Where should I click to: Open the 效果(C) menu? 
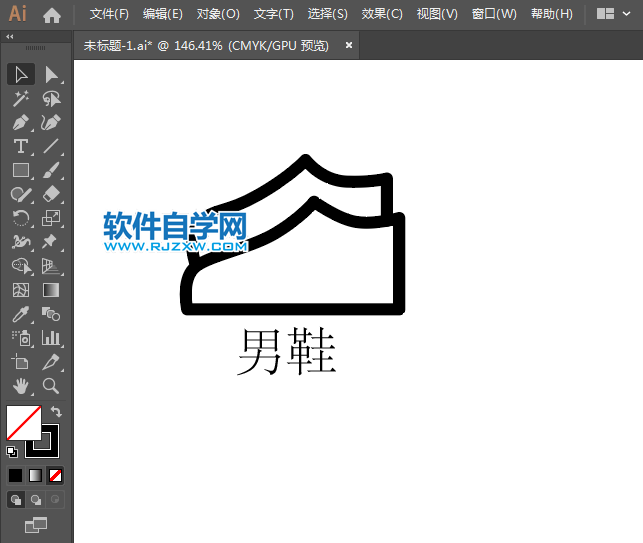point(382,14)
